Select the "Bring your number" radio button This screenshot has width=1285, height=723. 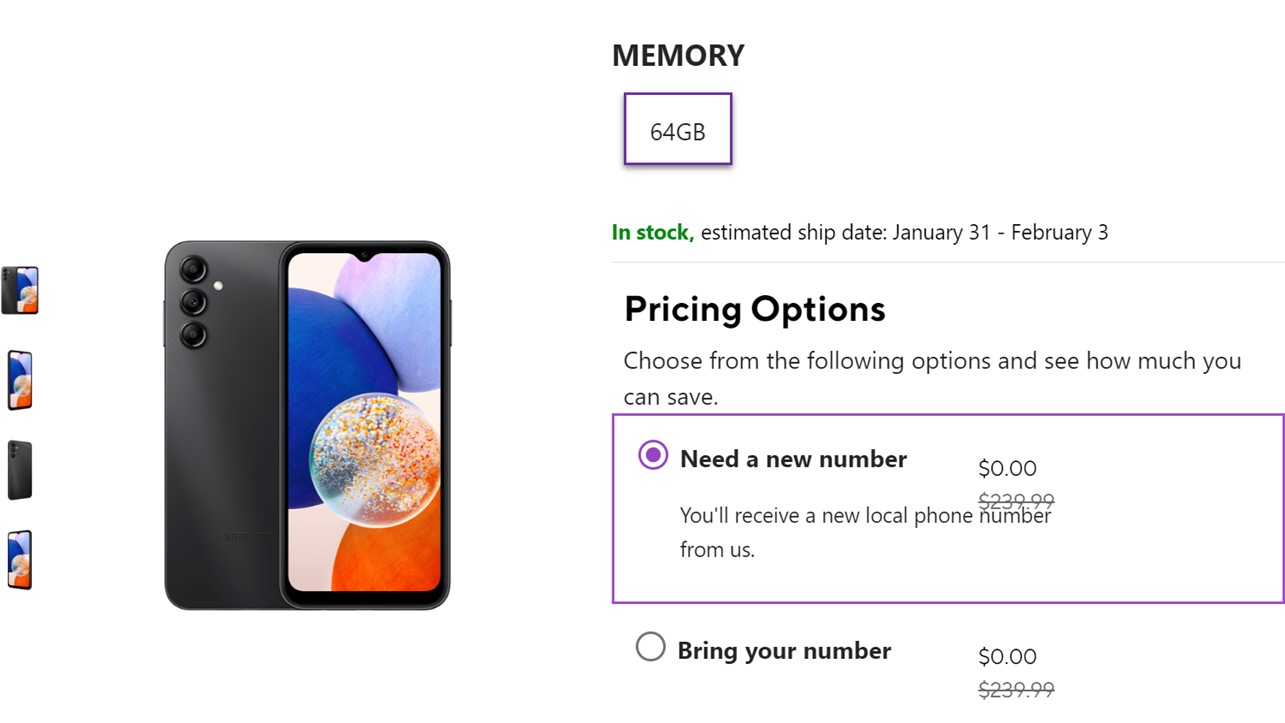[x=651, y=647]
